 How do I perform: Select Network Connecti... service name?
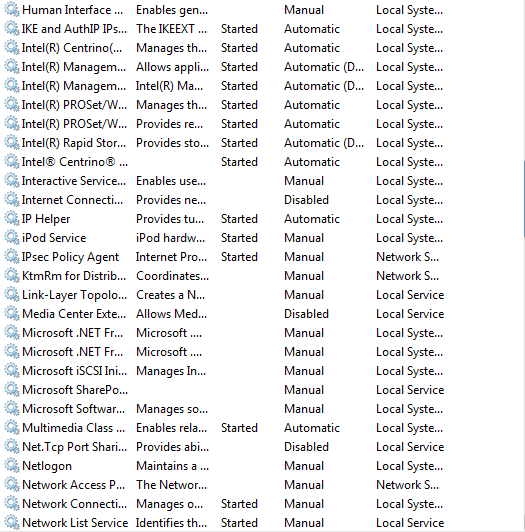click(74, 504)
